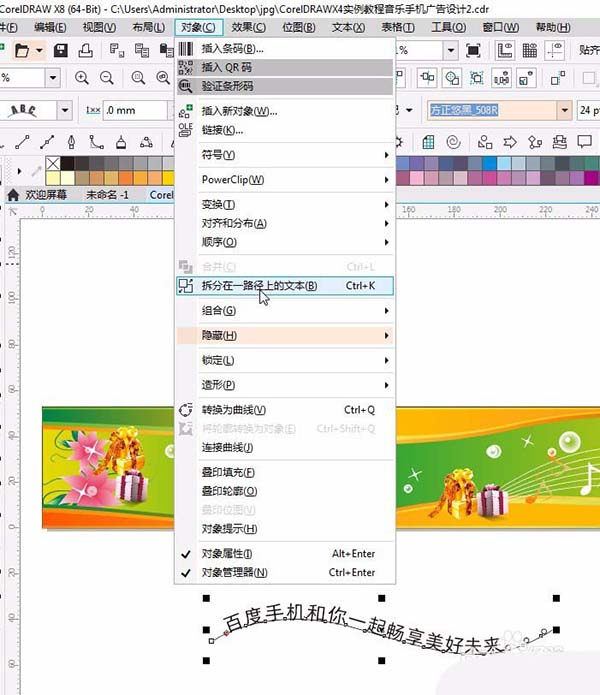Expand the Align and Distribute submenu
Viewport: 600px width, 695px height.
coord(284,223)
